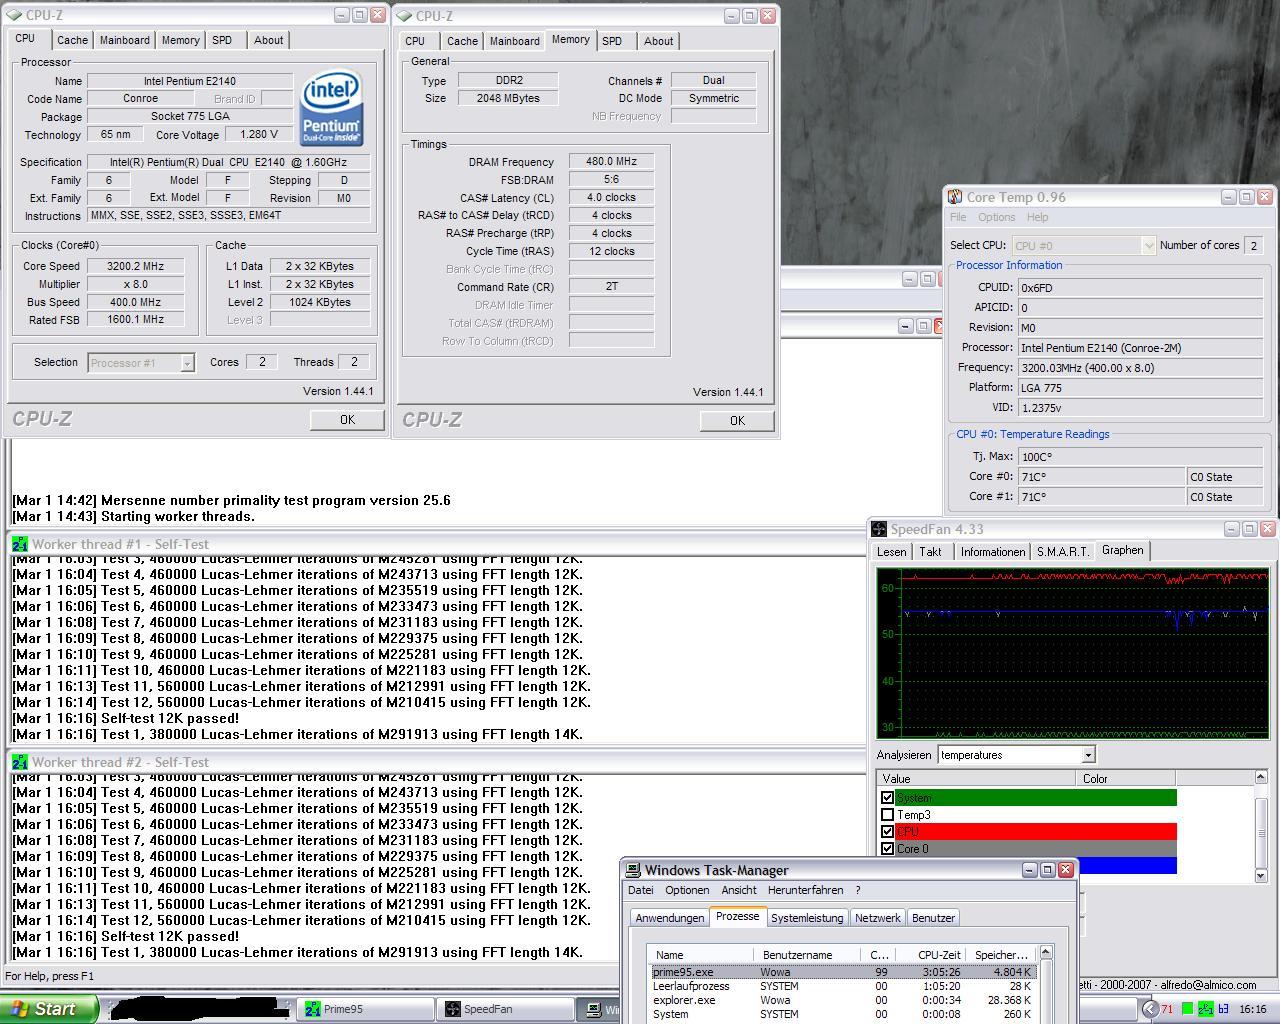Select the explorer.exe process row
This screenshot has width=1280, height=1024.
[x=843, y=1000]
